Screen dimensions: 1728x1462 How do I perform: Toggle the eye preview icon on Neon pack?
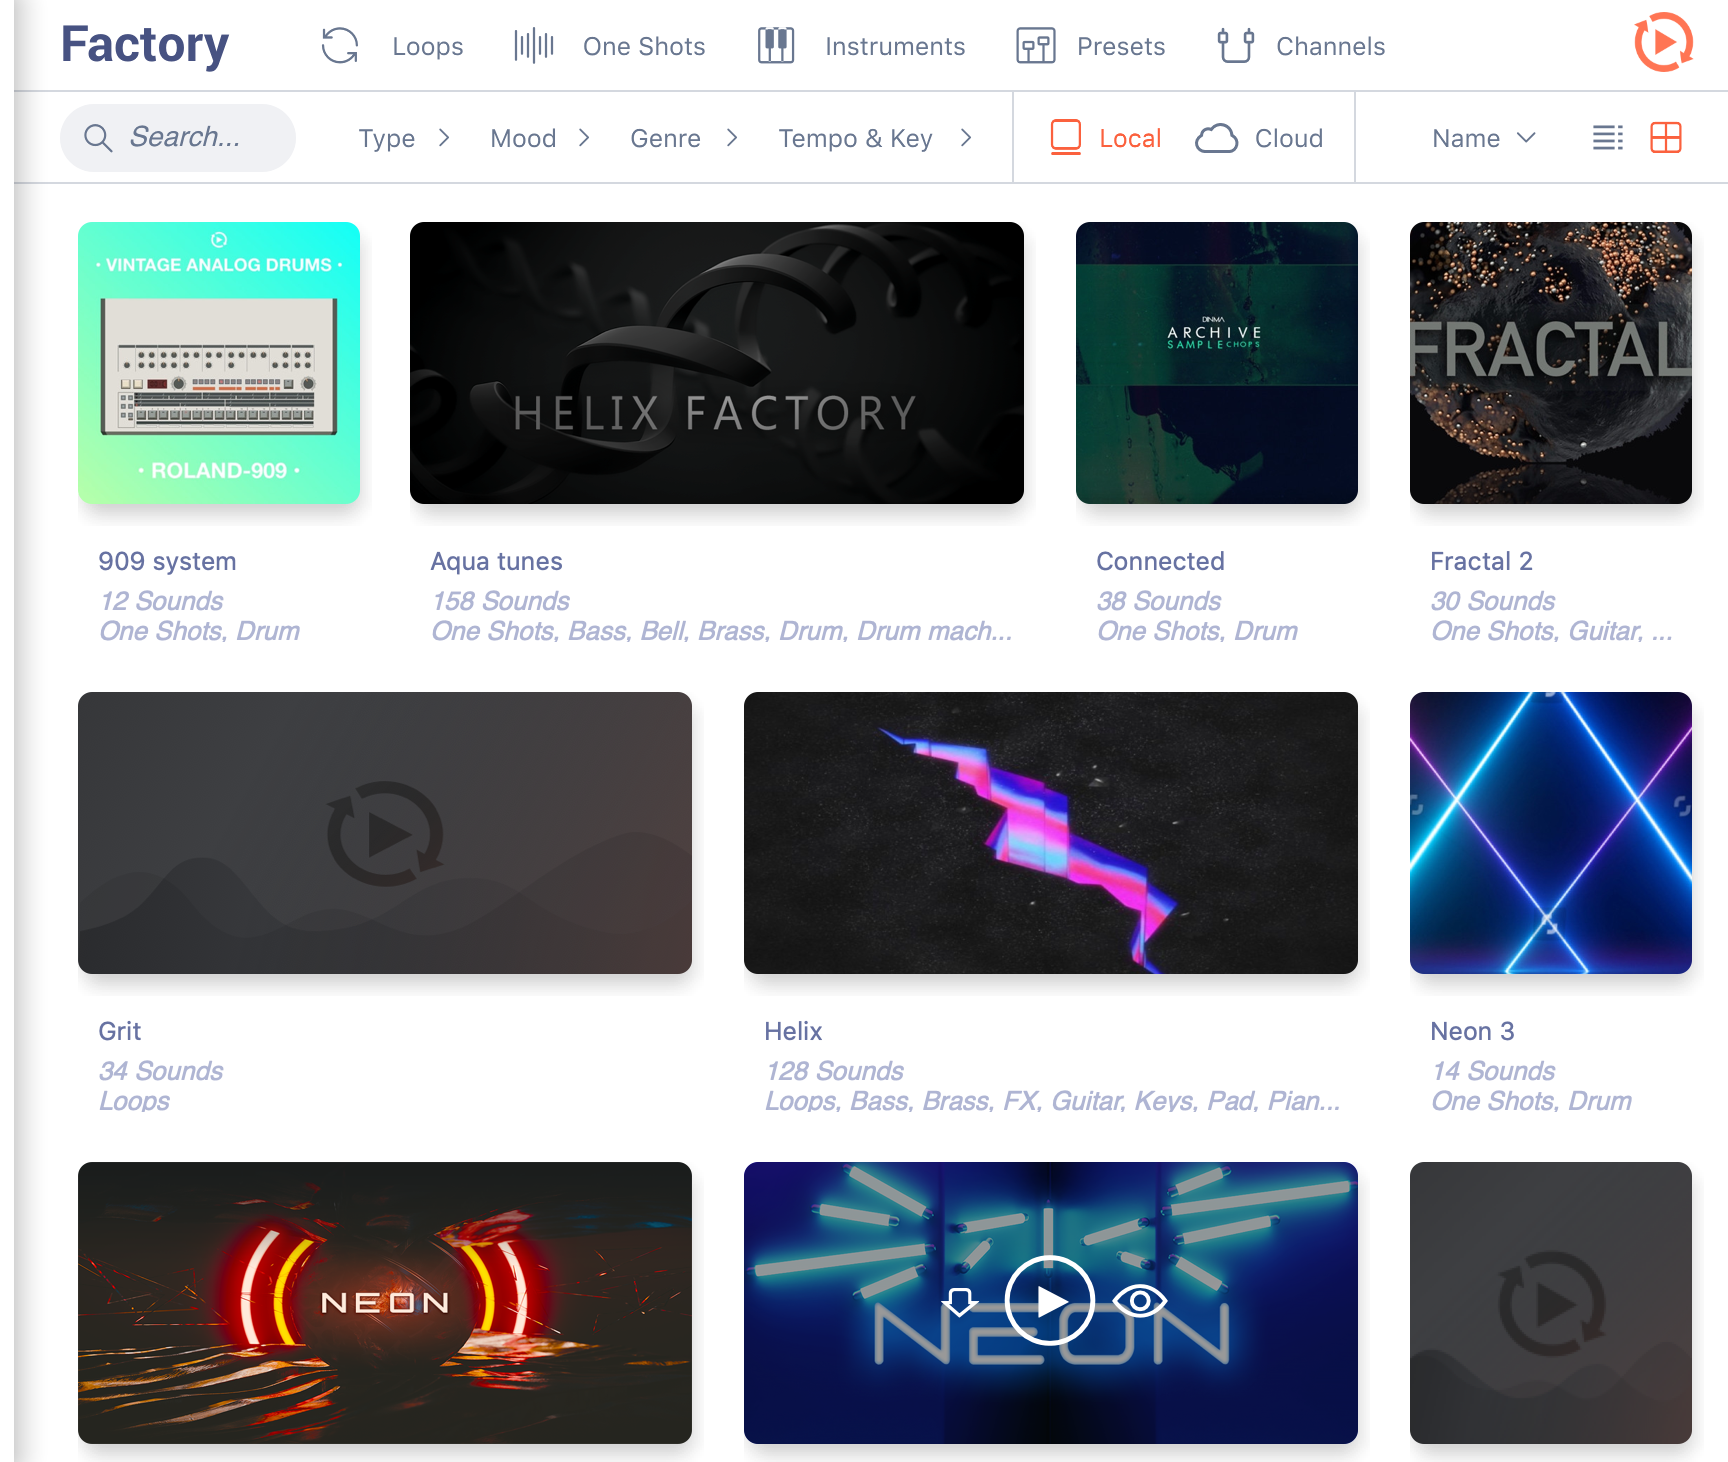[1140, 1301]
